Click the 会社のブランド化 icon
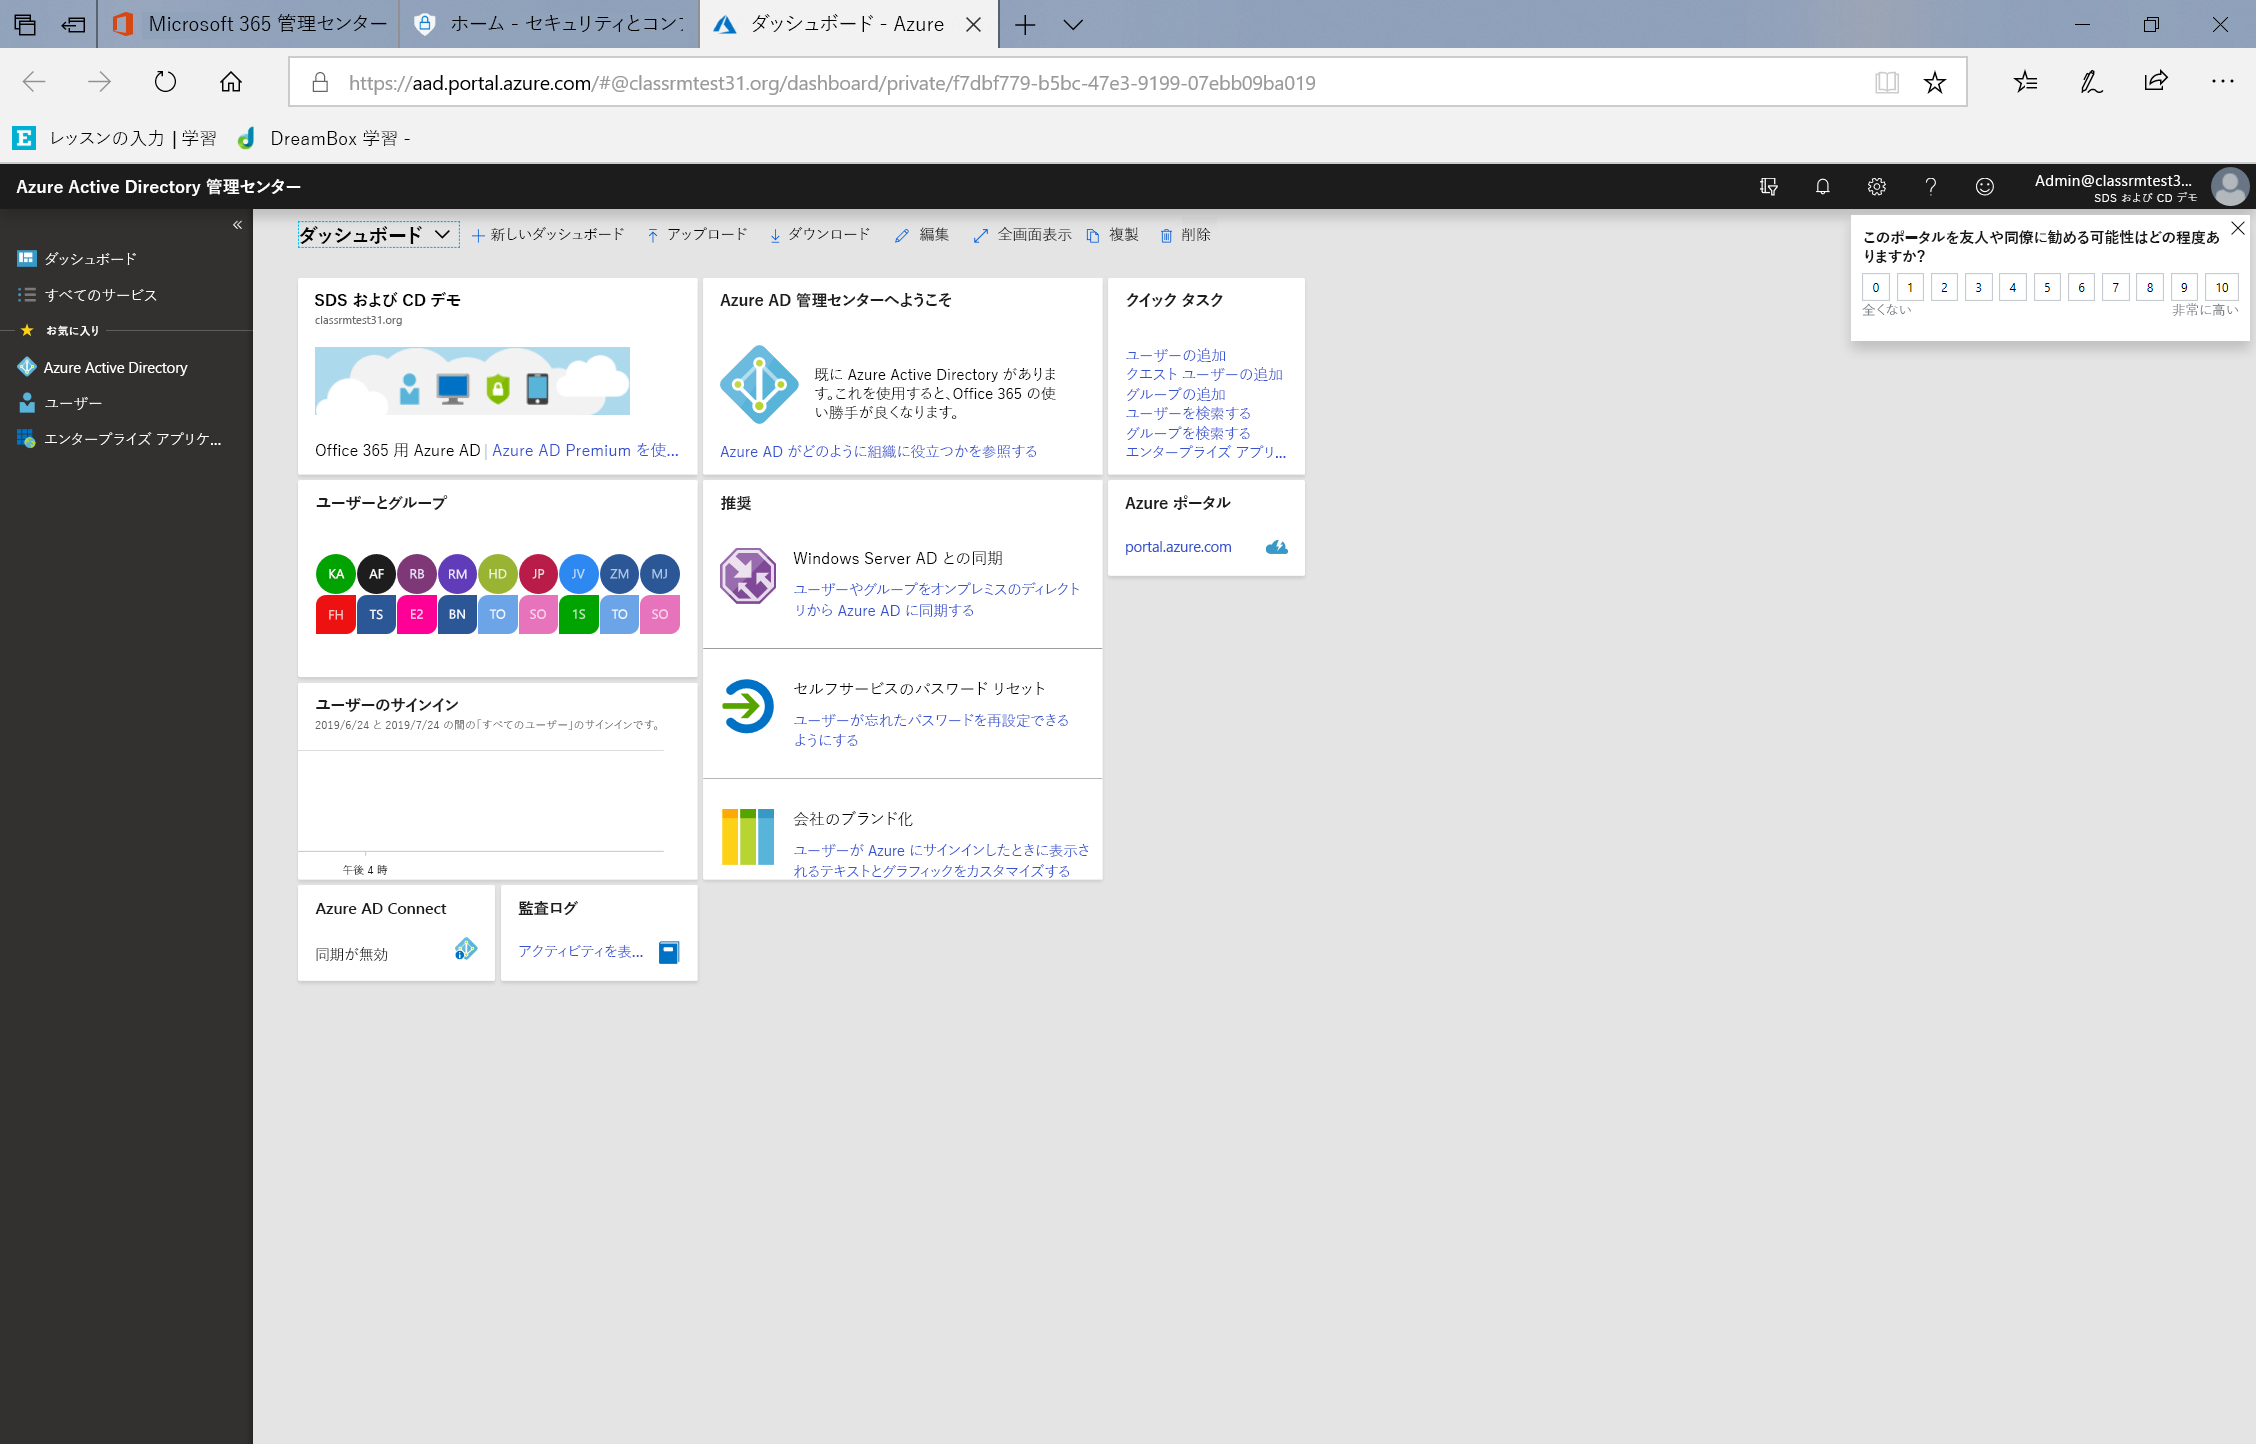This screenshot has height=1444, width=2256. point(747,835)
